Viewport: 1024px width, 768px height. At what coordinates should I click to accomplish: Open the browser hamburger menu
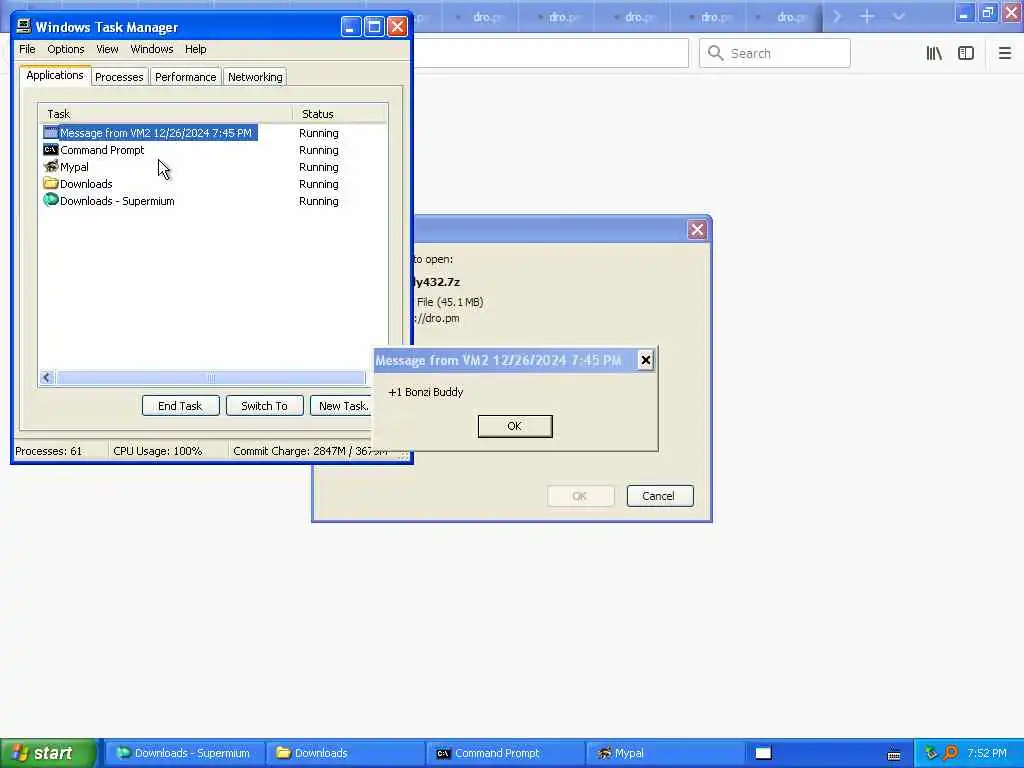1004,53
